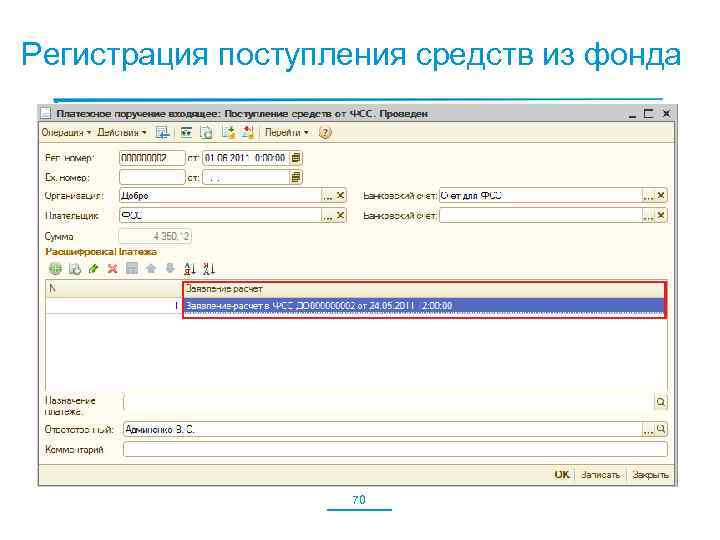Click the 'Заявление расчет' column header
720x540 pixels.
(424, 289)
